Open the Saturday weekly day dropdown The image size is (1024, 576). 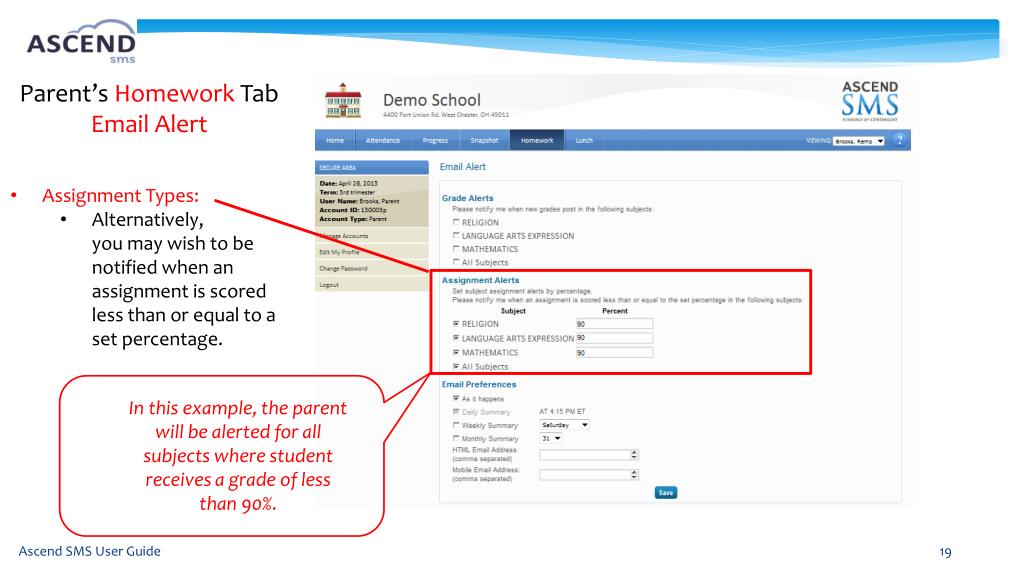[564, 425]
